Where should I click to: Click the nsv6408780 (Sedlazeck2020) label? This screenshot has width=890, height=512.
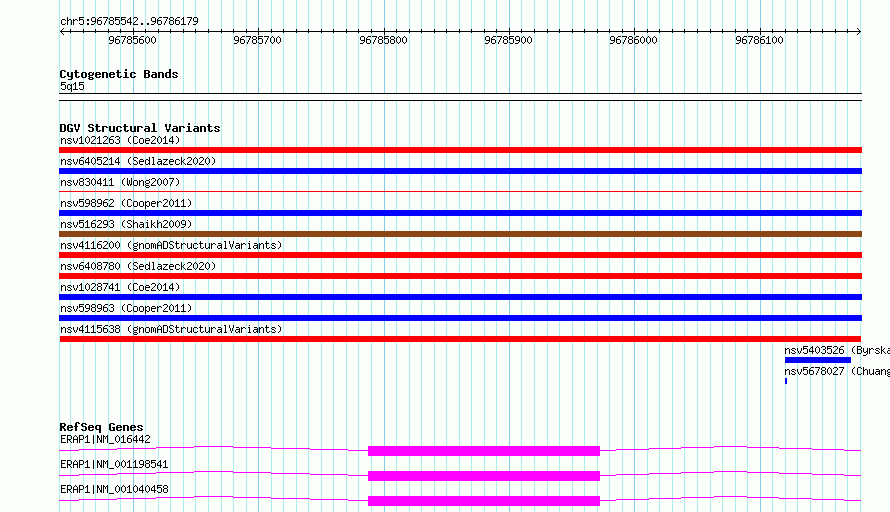tap(138, 266)
